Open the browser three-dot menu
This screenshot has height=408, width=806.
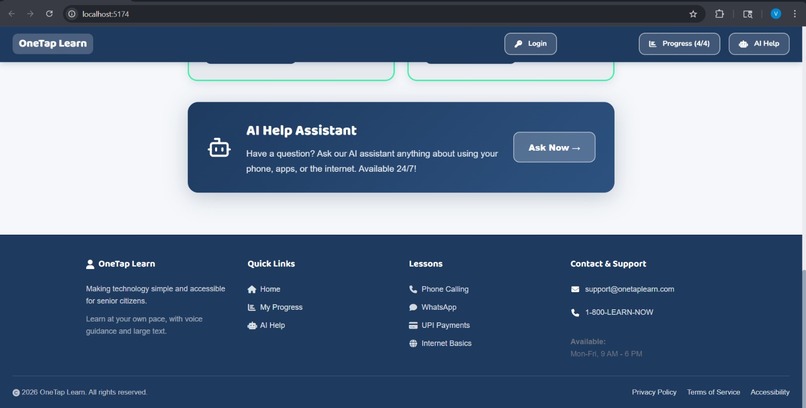(795, 14)
